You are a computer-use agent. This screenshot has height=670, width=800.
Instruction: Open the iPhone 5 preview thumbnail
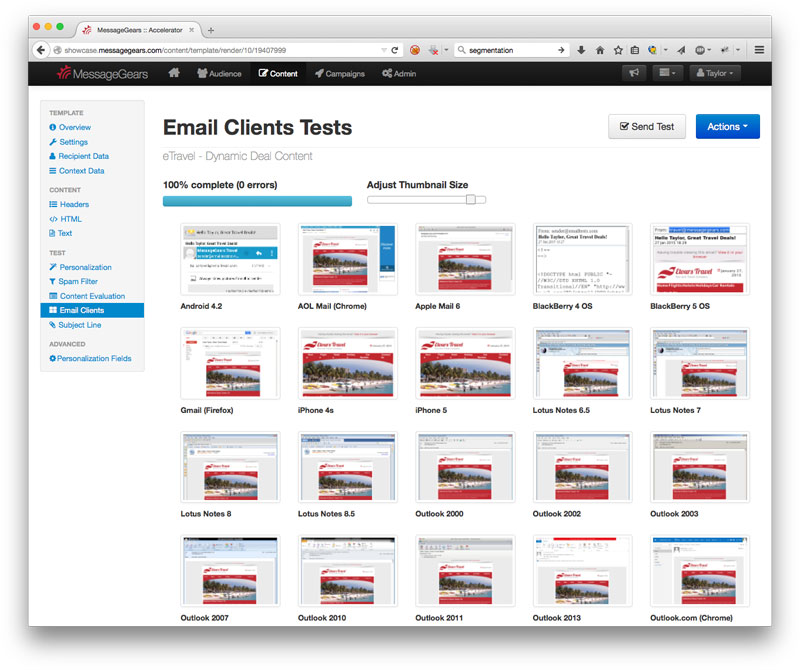pos(455,364)
